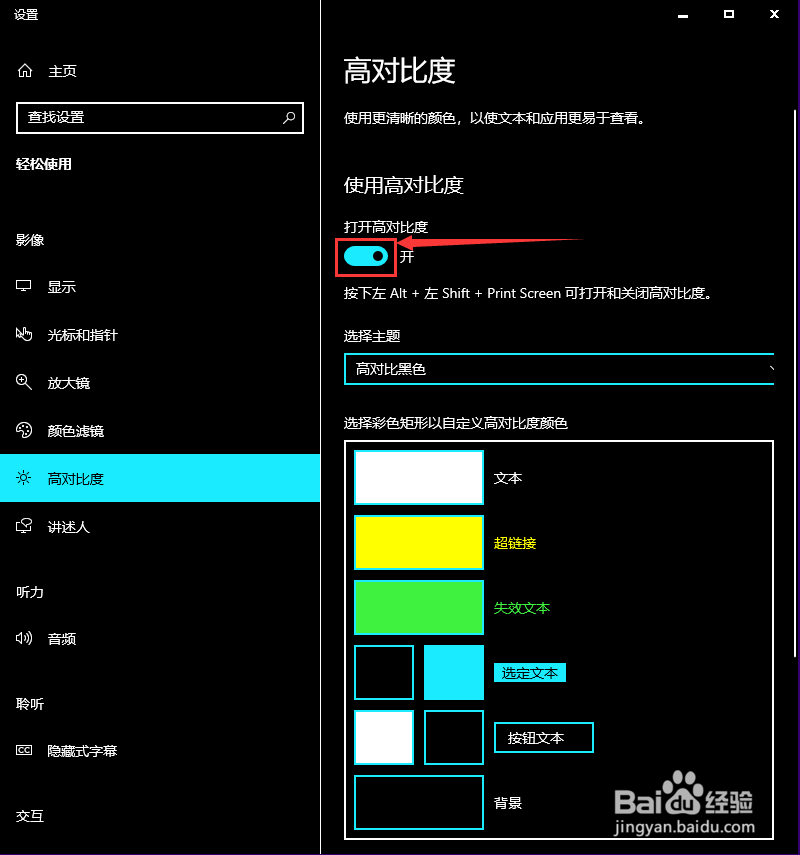Click the 文本 label beside the white swatch

click(x=508, y=478)
